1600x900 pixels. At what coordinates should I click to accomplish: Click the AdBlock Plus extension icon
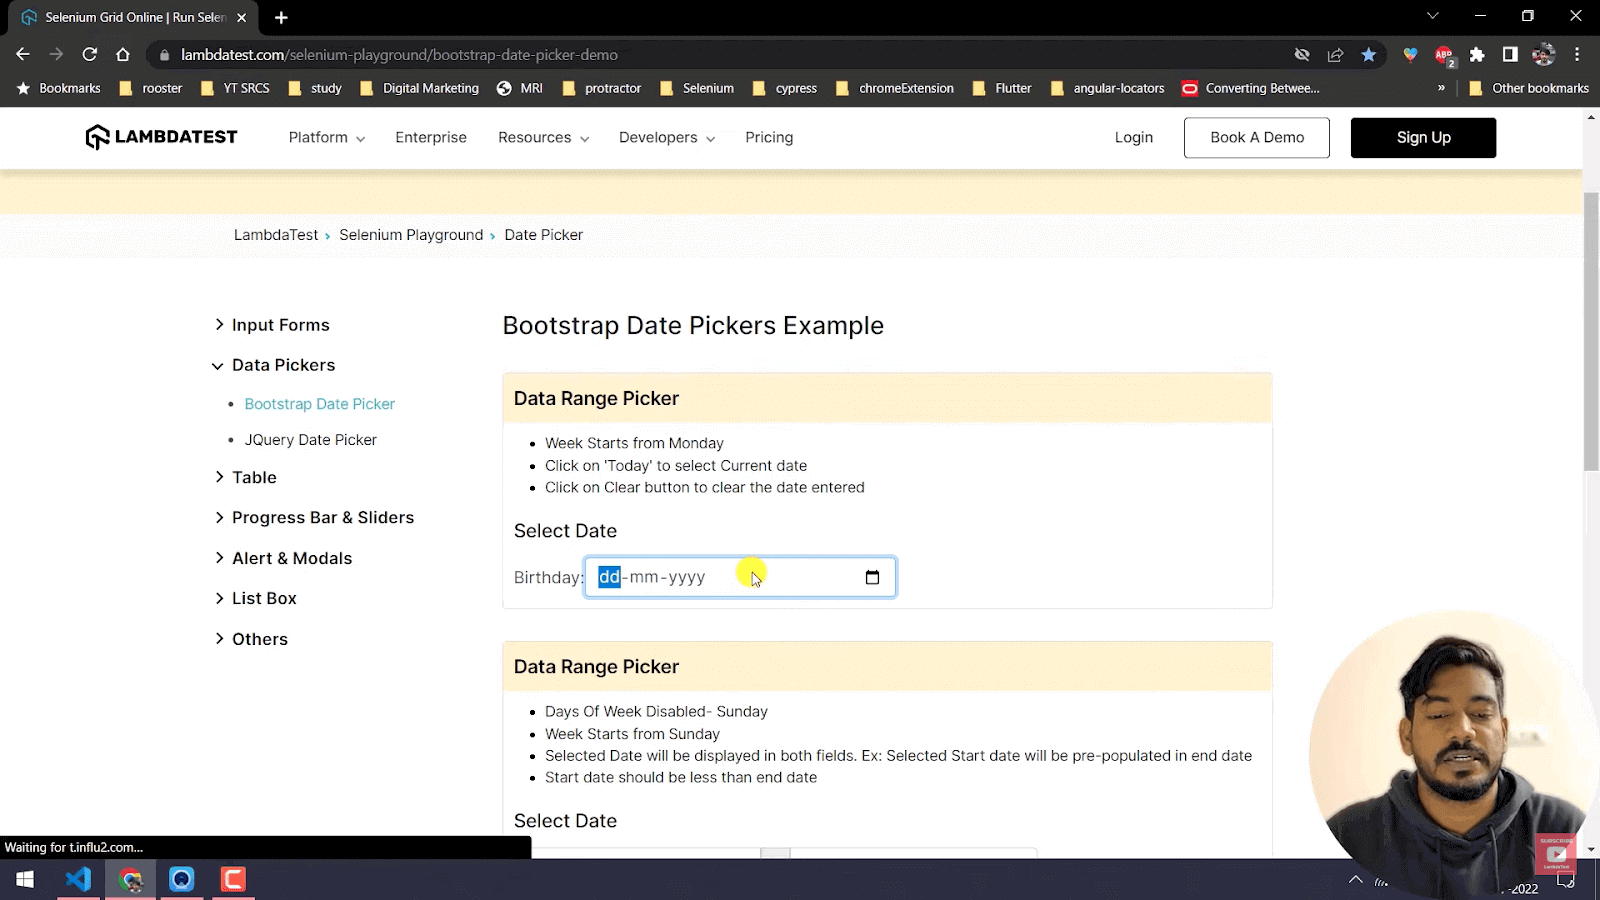pos(1443,55)
